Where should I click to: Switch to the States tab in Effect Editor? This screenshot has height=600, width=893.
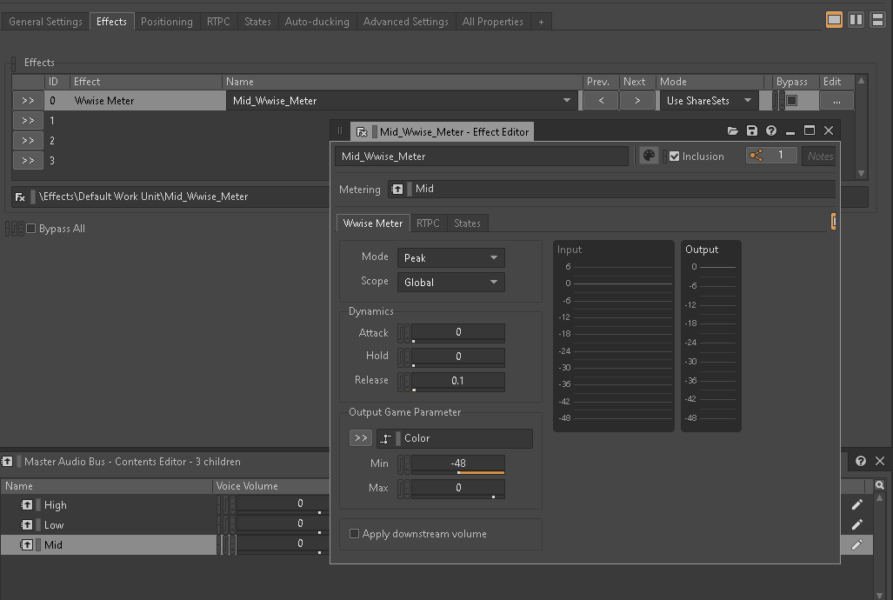467,223
